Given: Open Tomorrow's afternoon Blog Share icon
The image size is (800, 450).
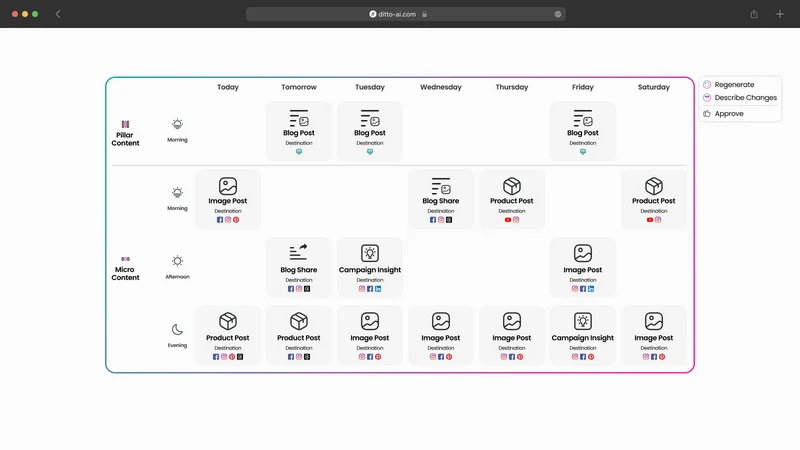Looking at the screenshot, I should (298, 253).
